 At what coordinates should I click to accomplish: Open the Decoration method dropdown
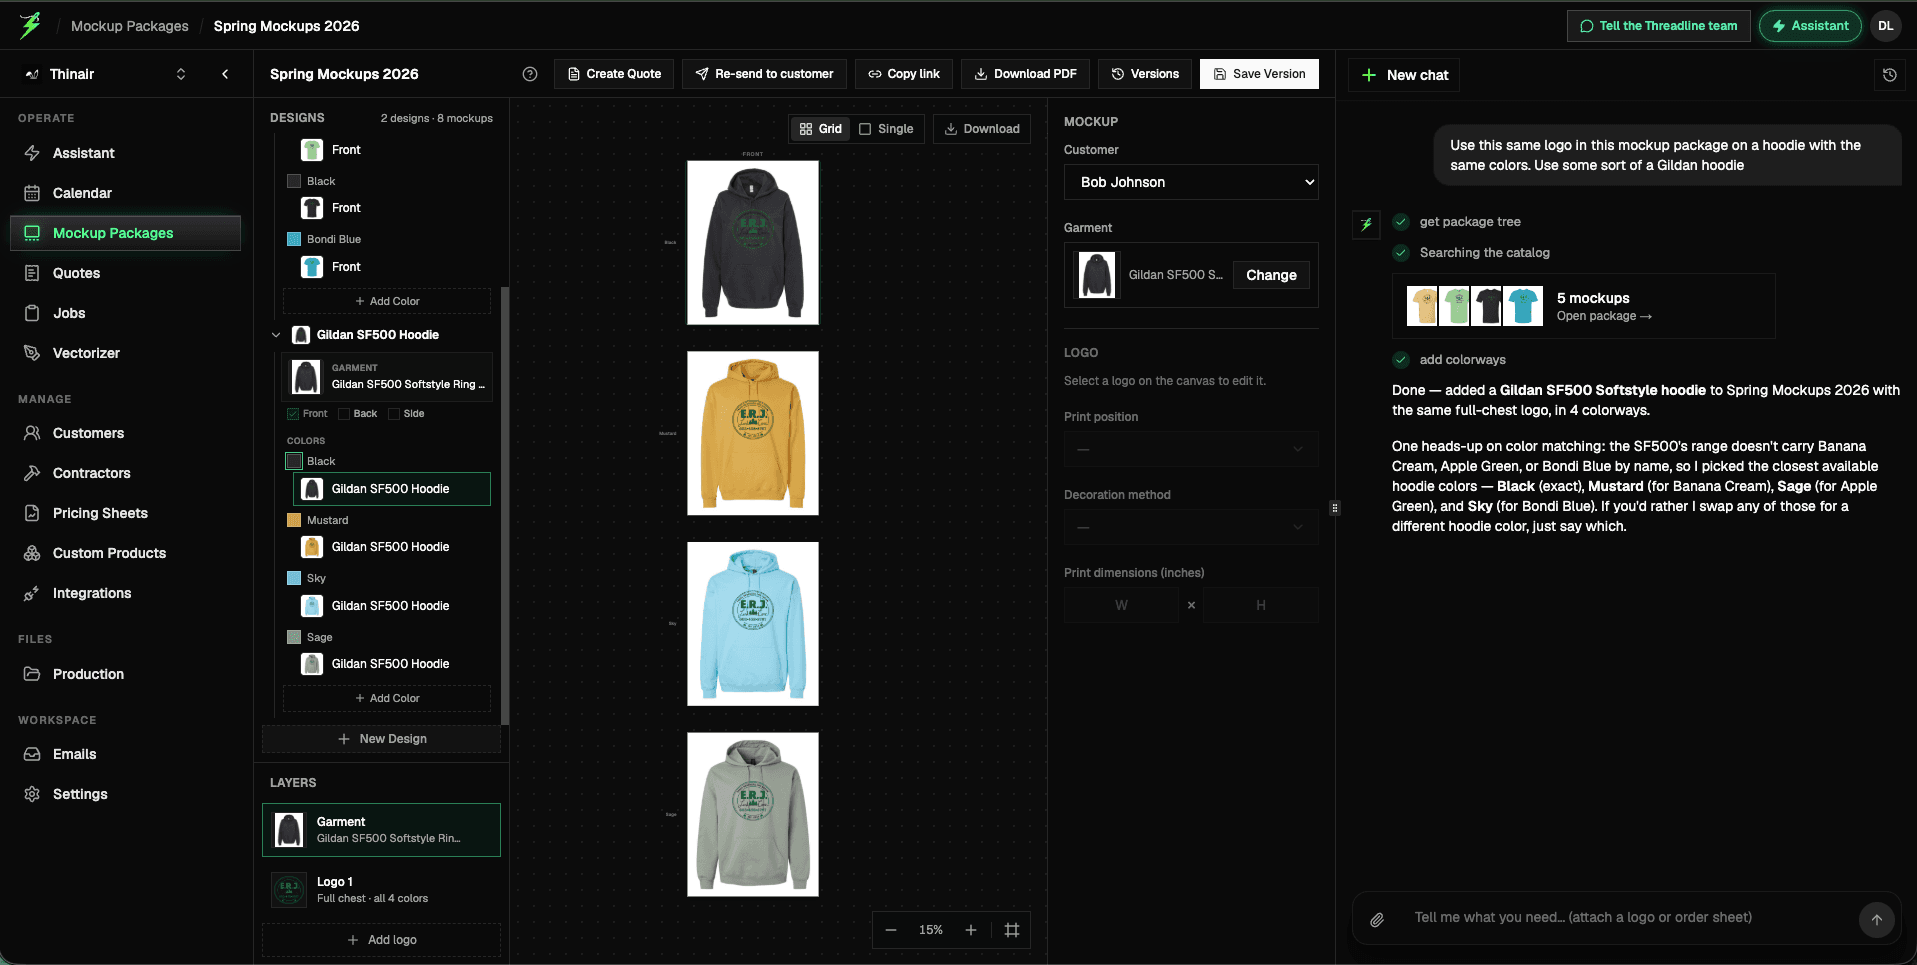[1191, 527]
